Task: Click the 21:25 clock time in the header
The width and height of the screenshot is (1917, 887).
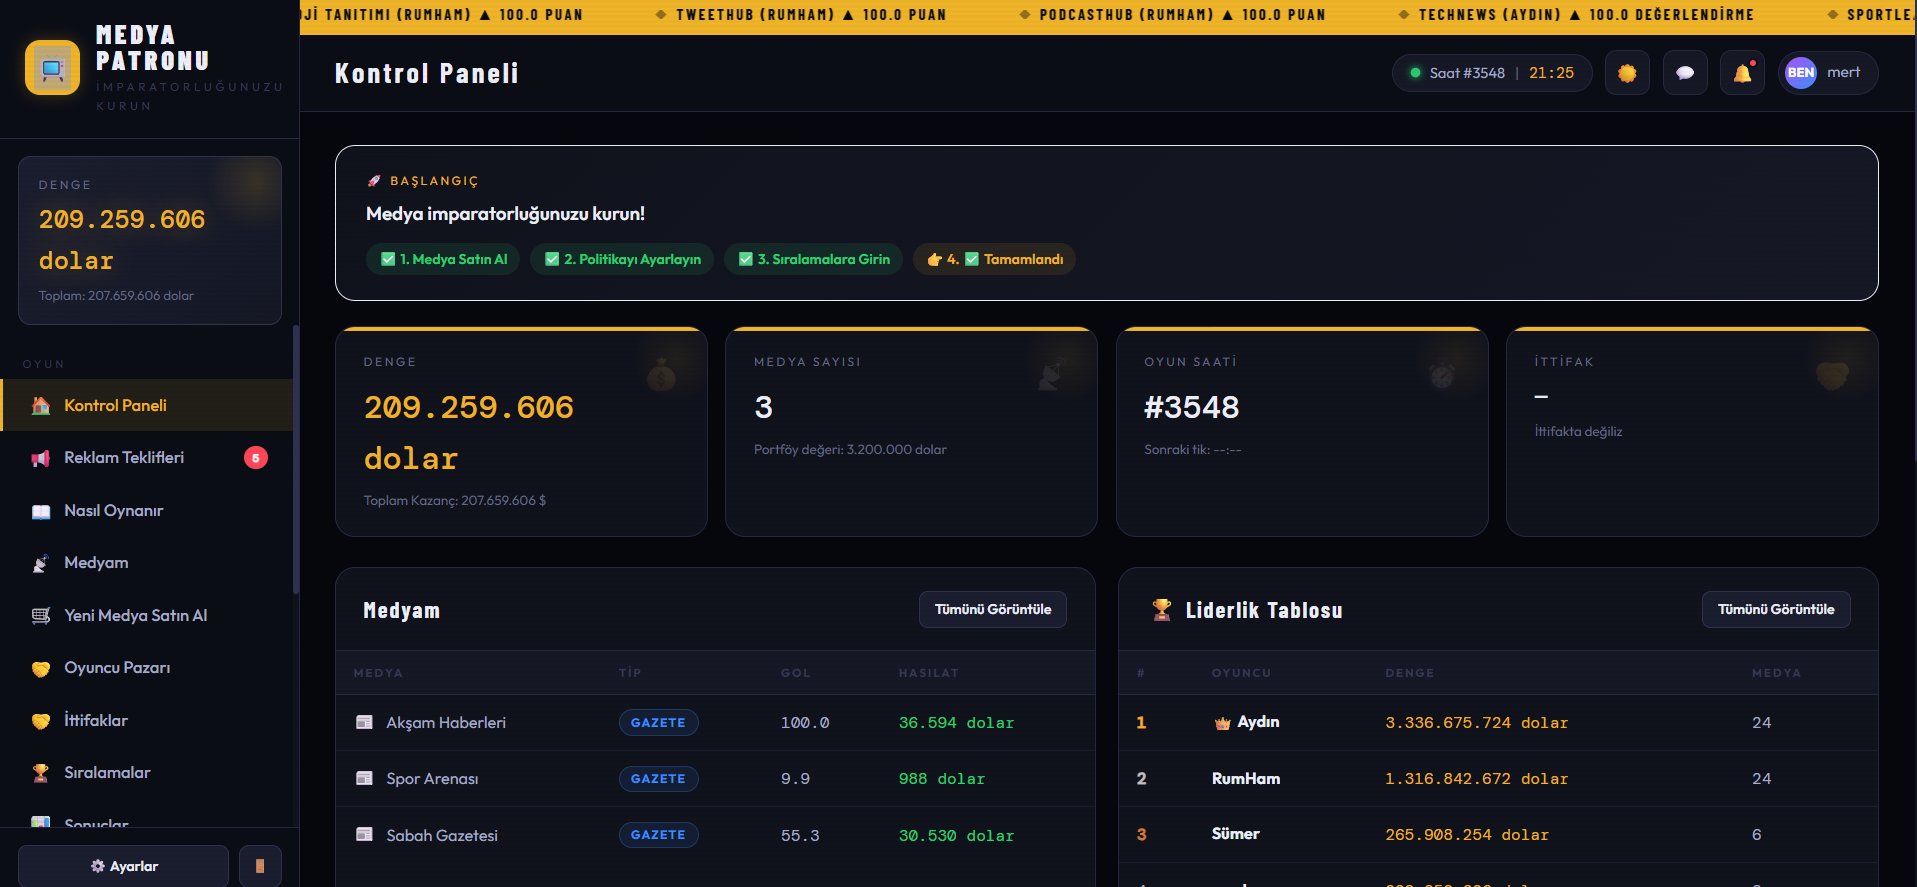Action: [x=1551, y=73]
